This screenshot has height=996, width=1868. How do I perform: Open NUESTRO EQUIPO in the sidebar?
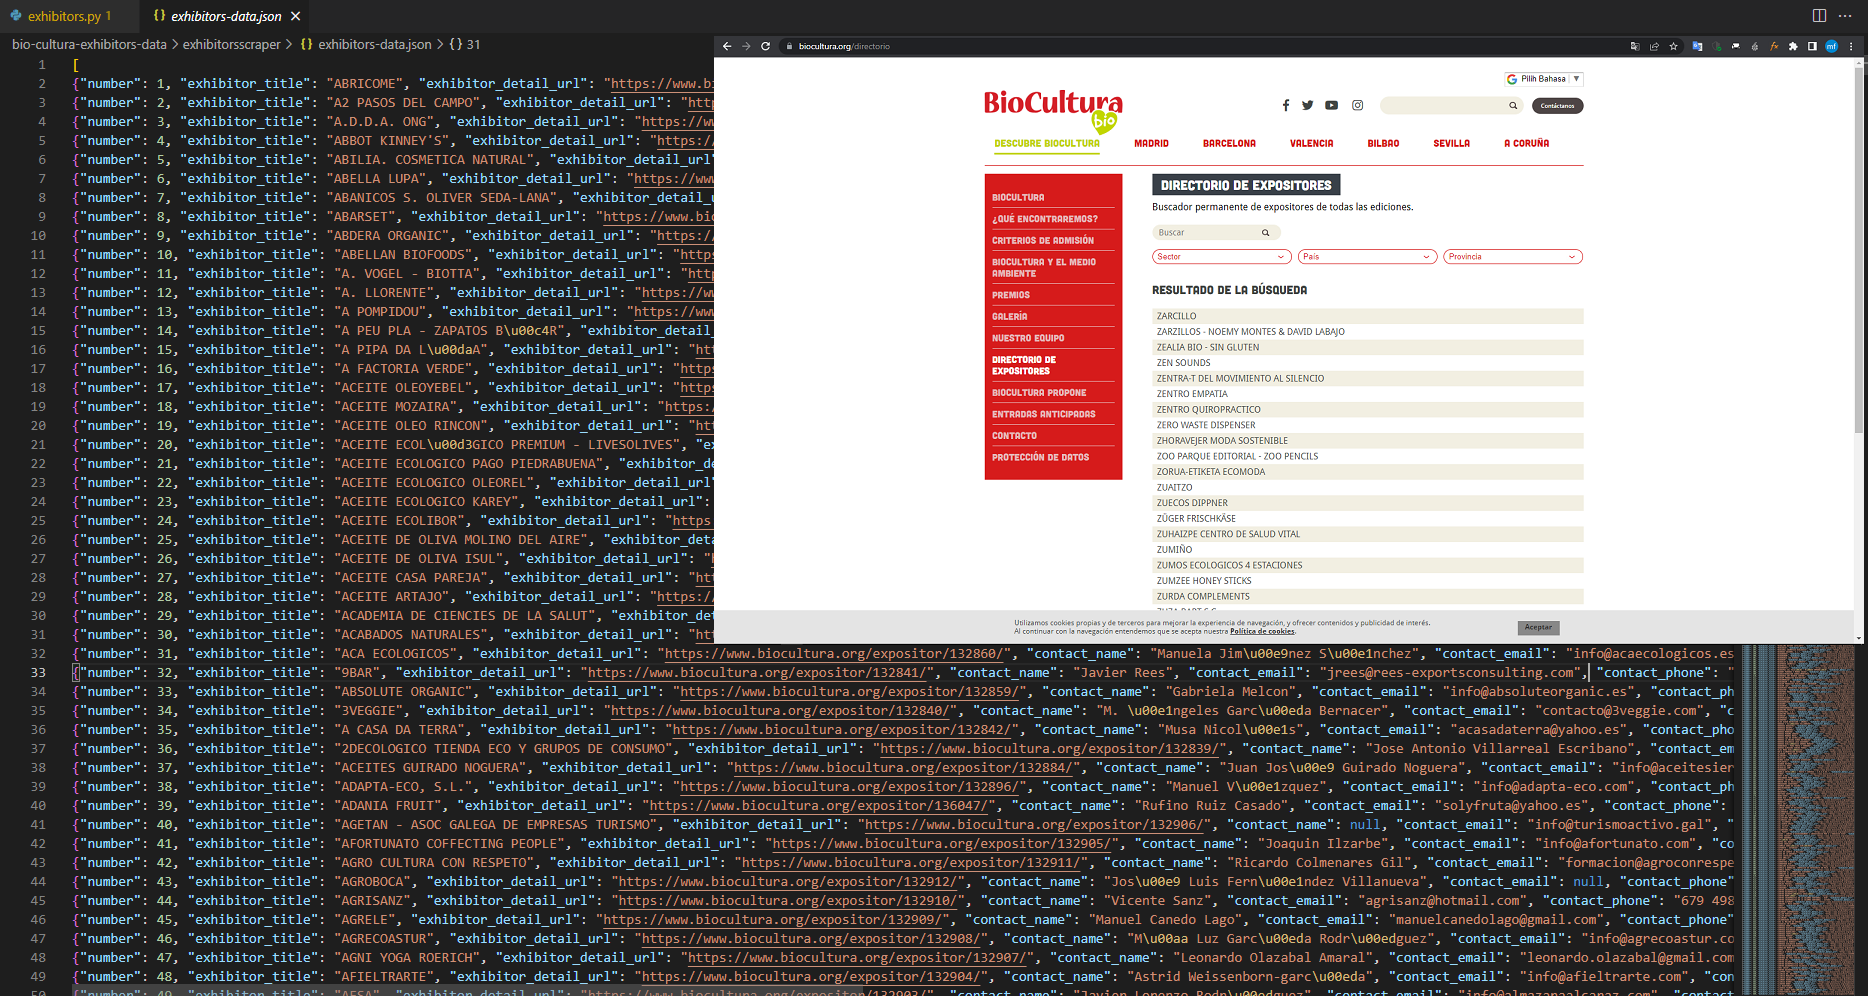tap(1028, 339)
